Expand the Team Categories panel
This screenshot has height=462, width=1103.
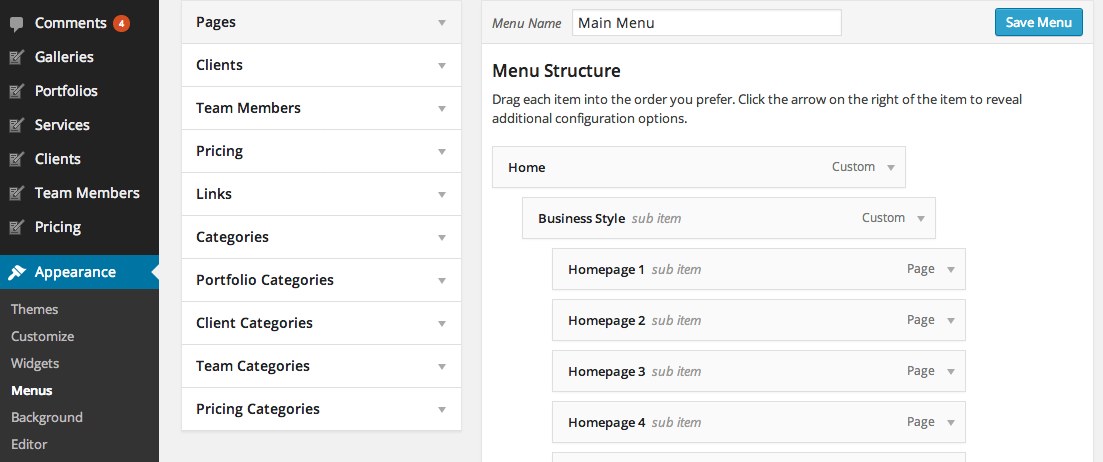click(x=441, y=366)
